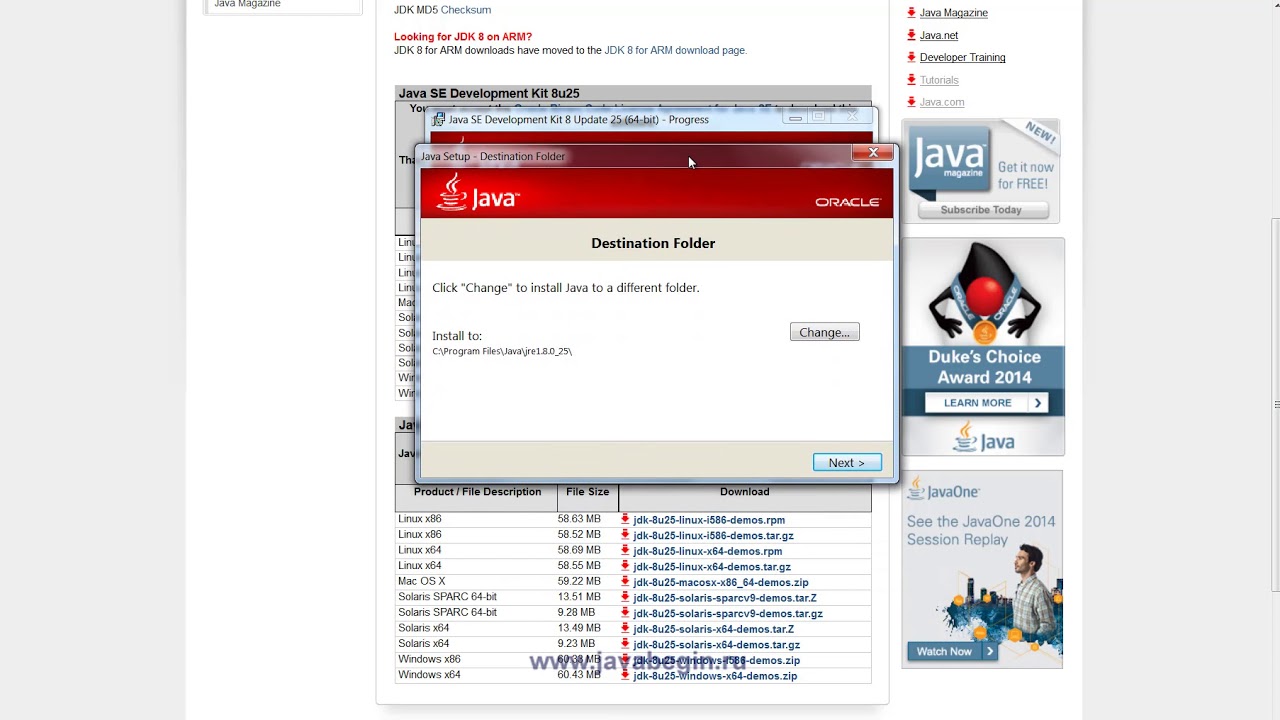Close the Java Setup Destination Folder dialog

[873, 152]
